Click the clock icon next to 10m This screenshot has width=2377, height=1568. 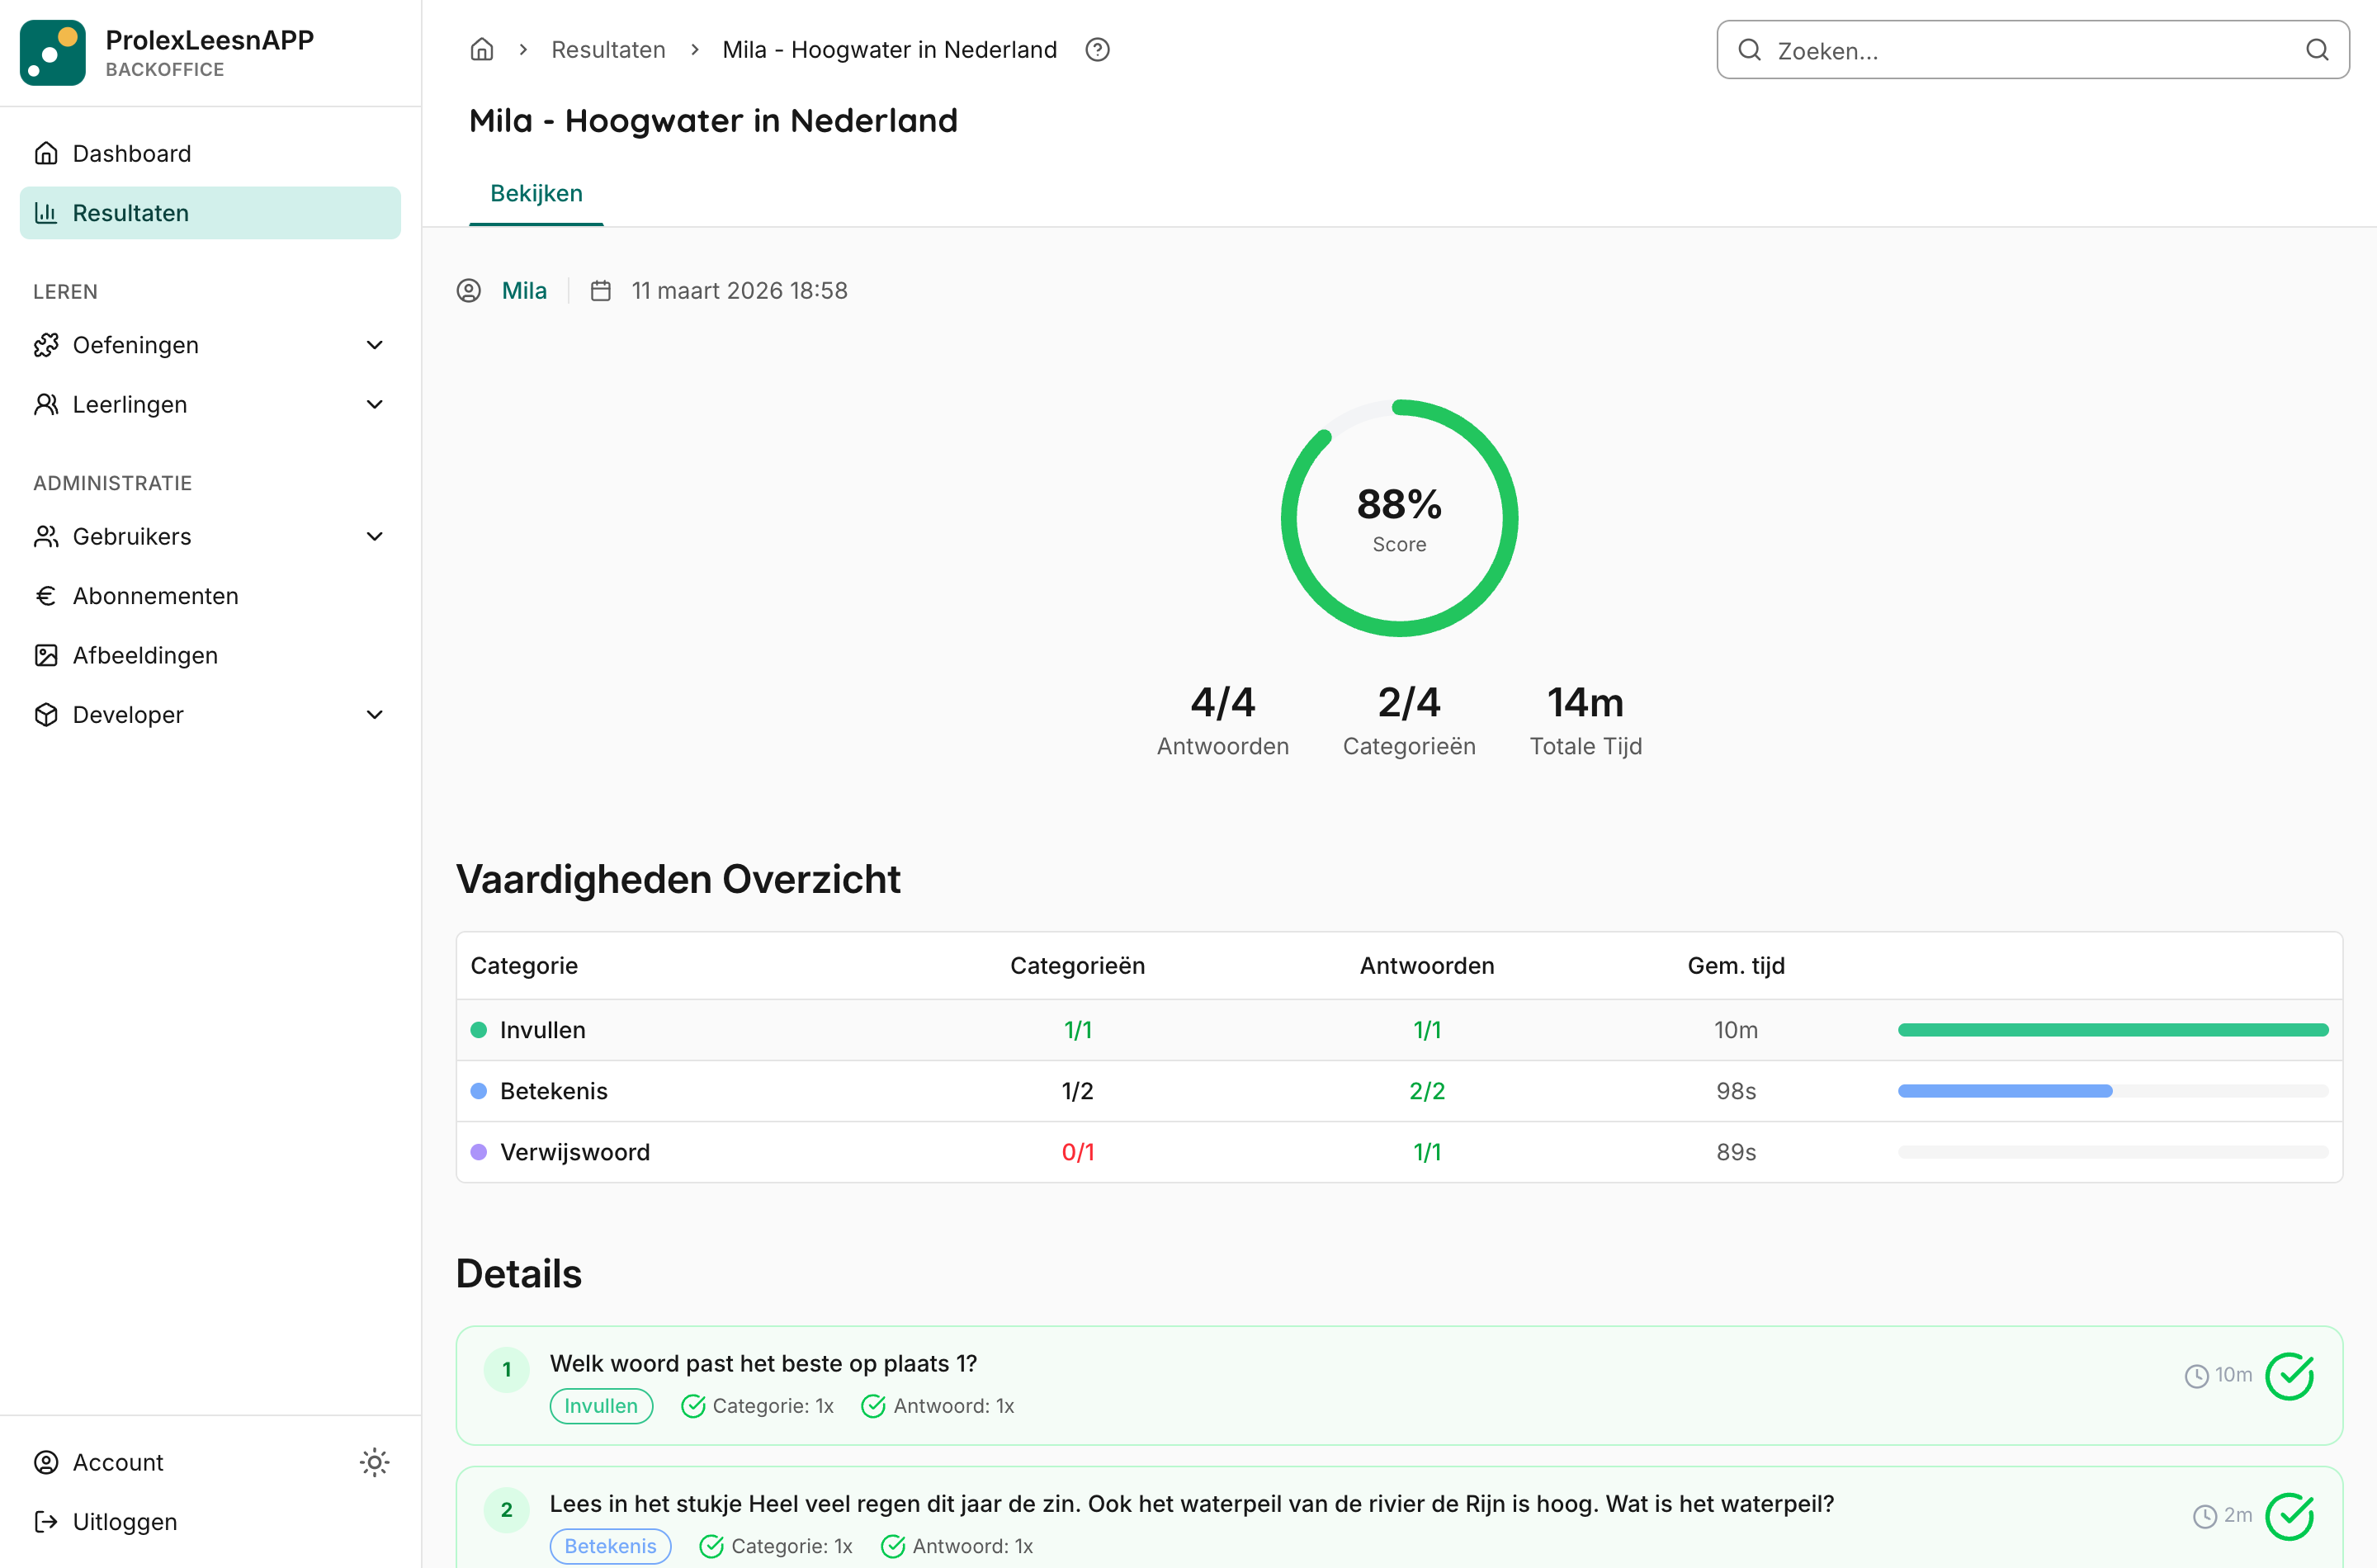point(2196,1376)
